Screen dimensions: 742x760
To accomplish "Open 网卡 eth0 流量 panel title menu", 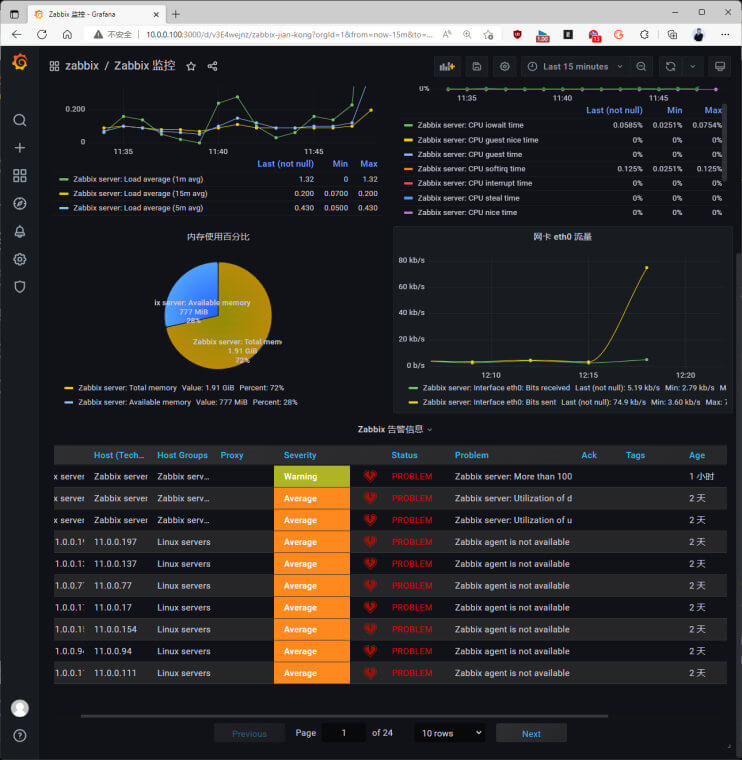I will coord(562,237).
